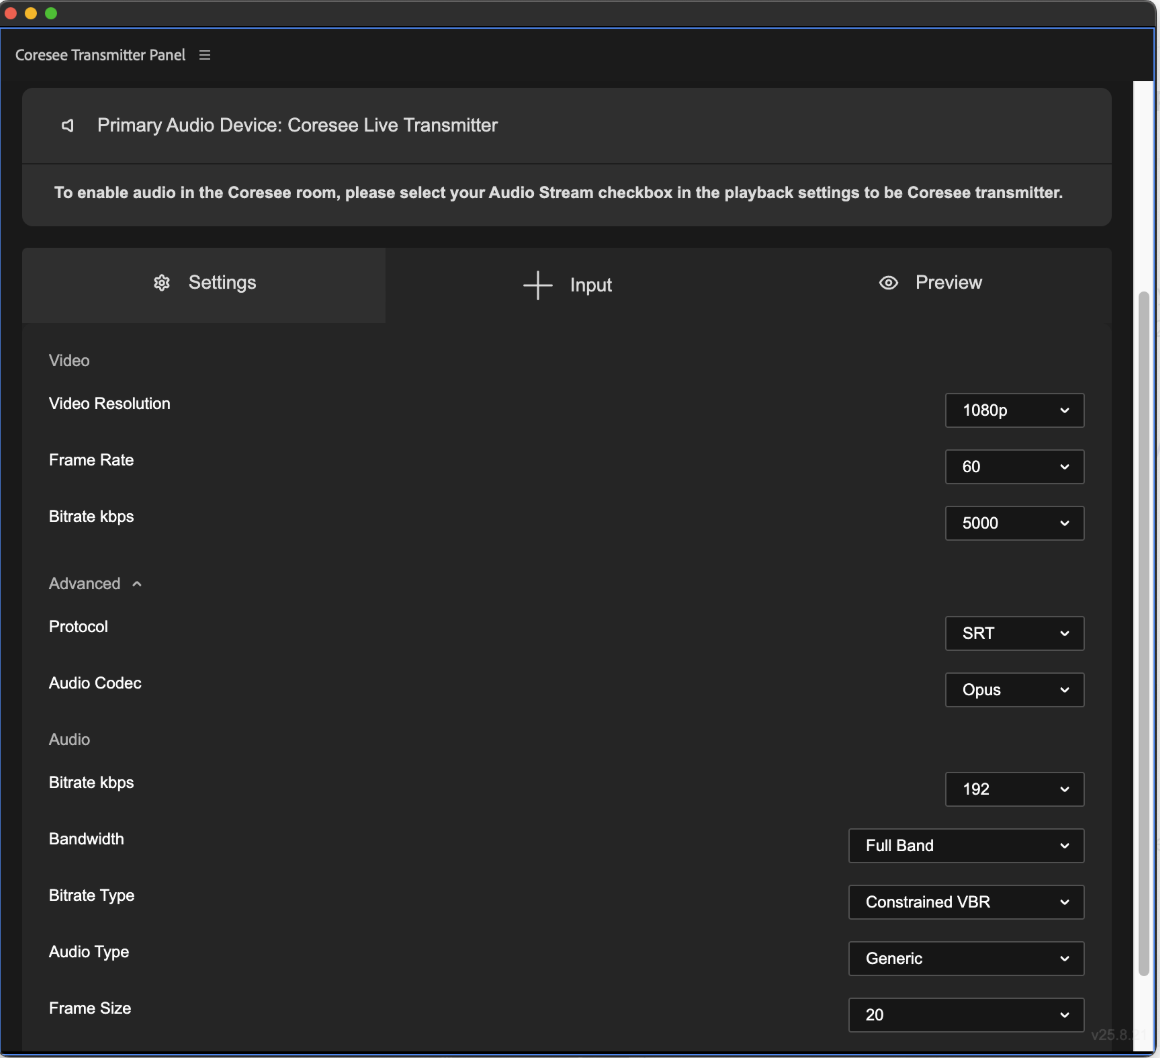Screen dimensions: 1160x1058
Task: Open the Video Resolution 1080p dropdown
Action: 1014,411
